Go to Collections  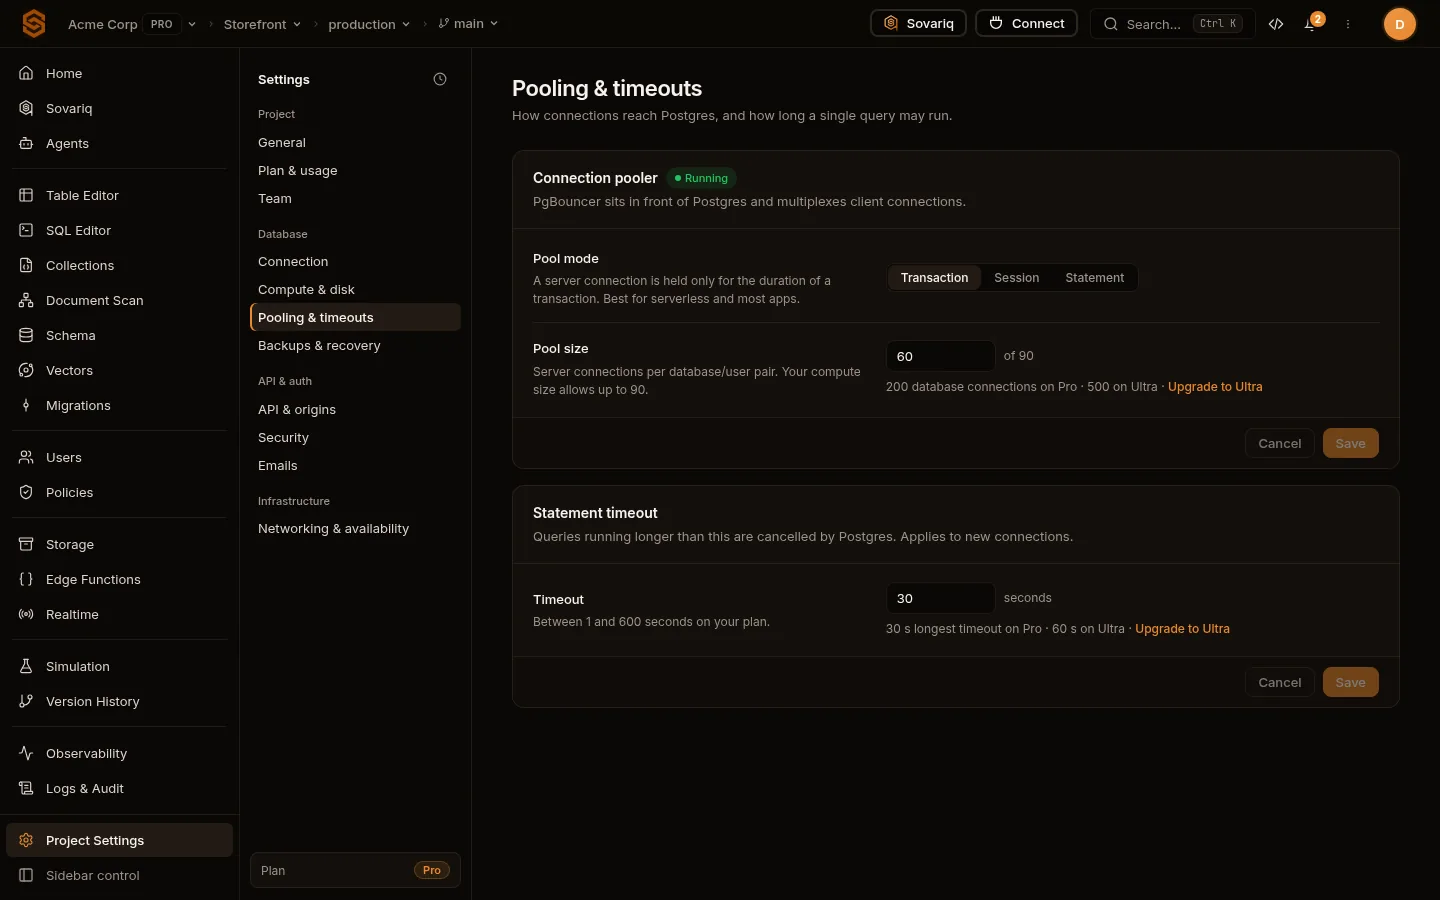(120, 265)
